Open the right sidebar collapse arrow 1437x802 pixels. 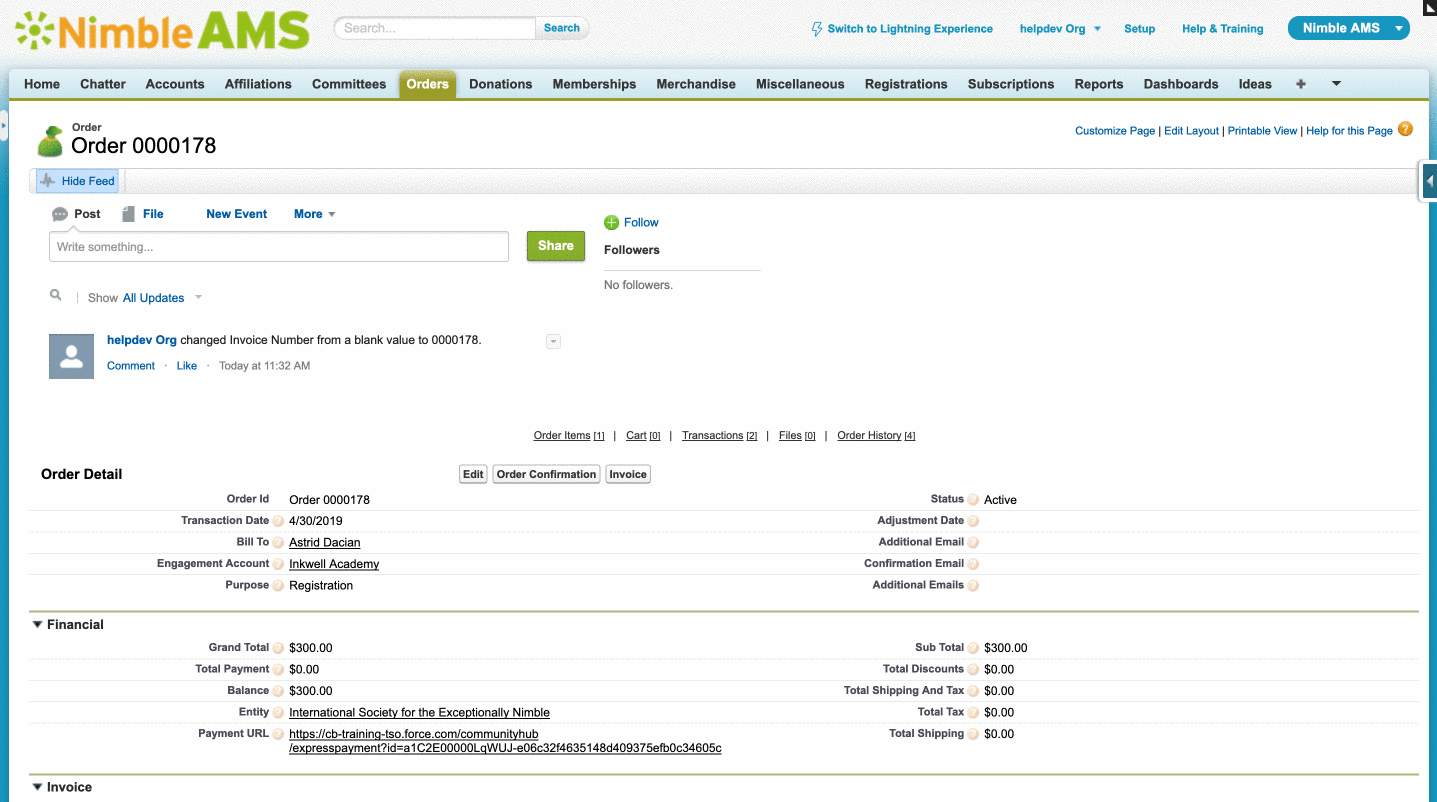[x=1429, y=181]
